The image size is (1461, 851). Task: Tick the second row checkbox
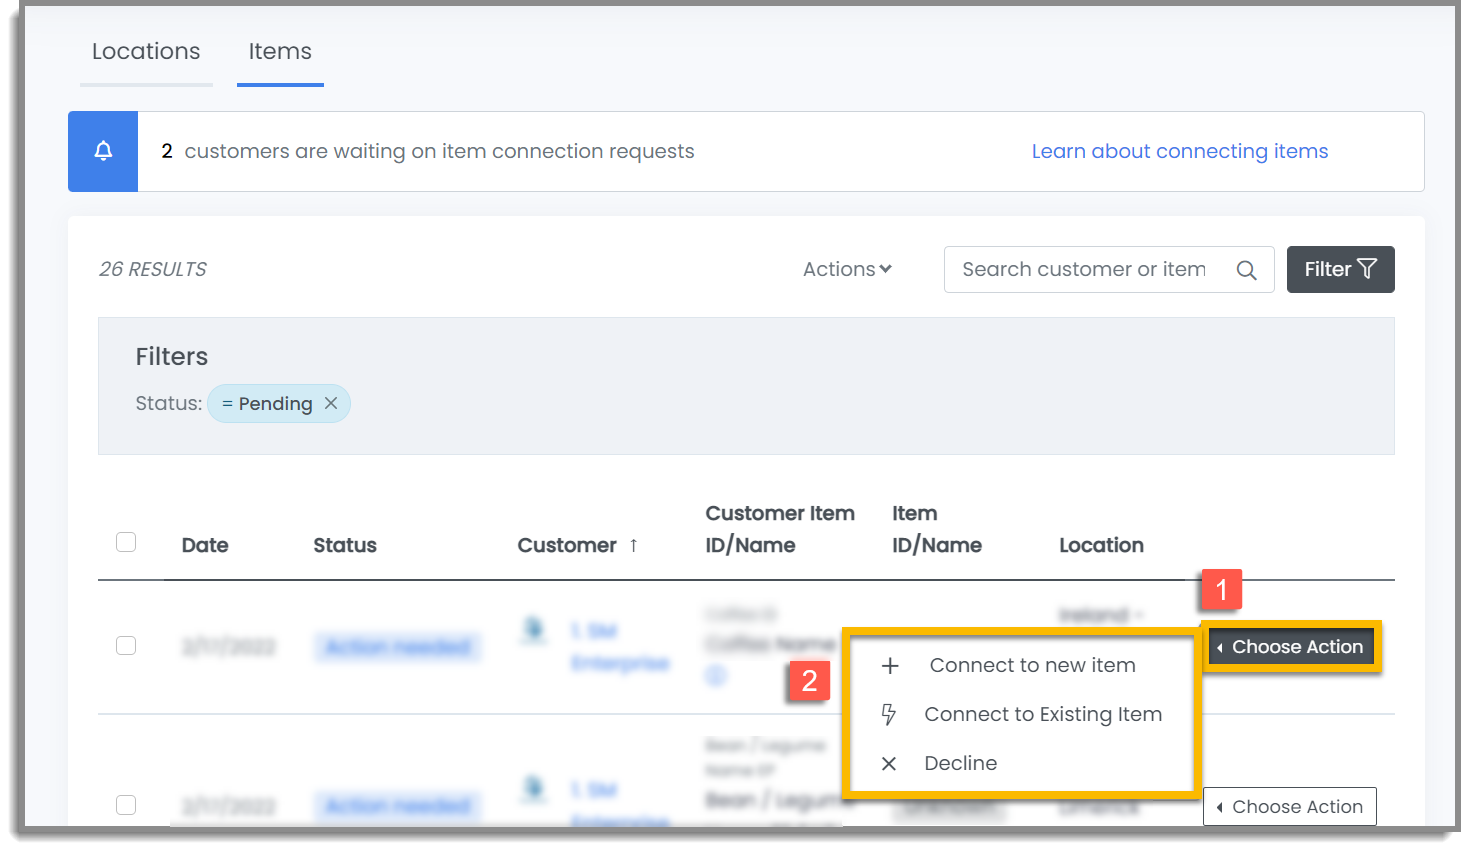coord(126,805)
